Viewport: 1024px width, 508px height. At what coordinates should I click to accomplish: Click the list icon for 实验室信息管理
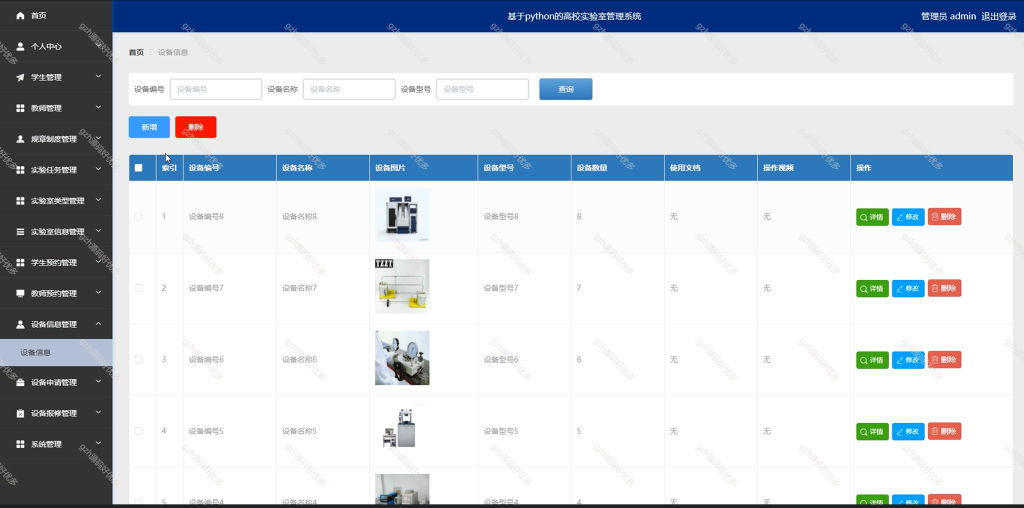(x=20, y=231)
